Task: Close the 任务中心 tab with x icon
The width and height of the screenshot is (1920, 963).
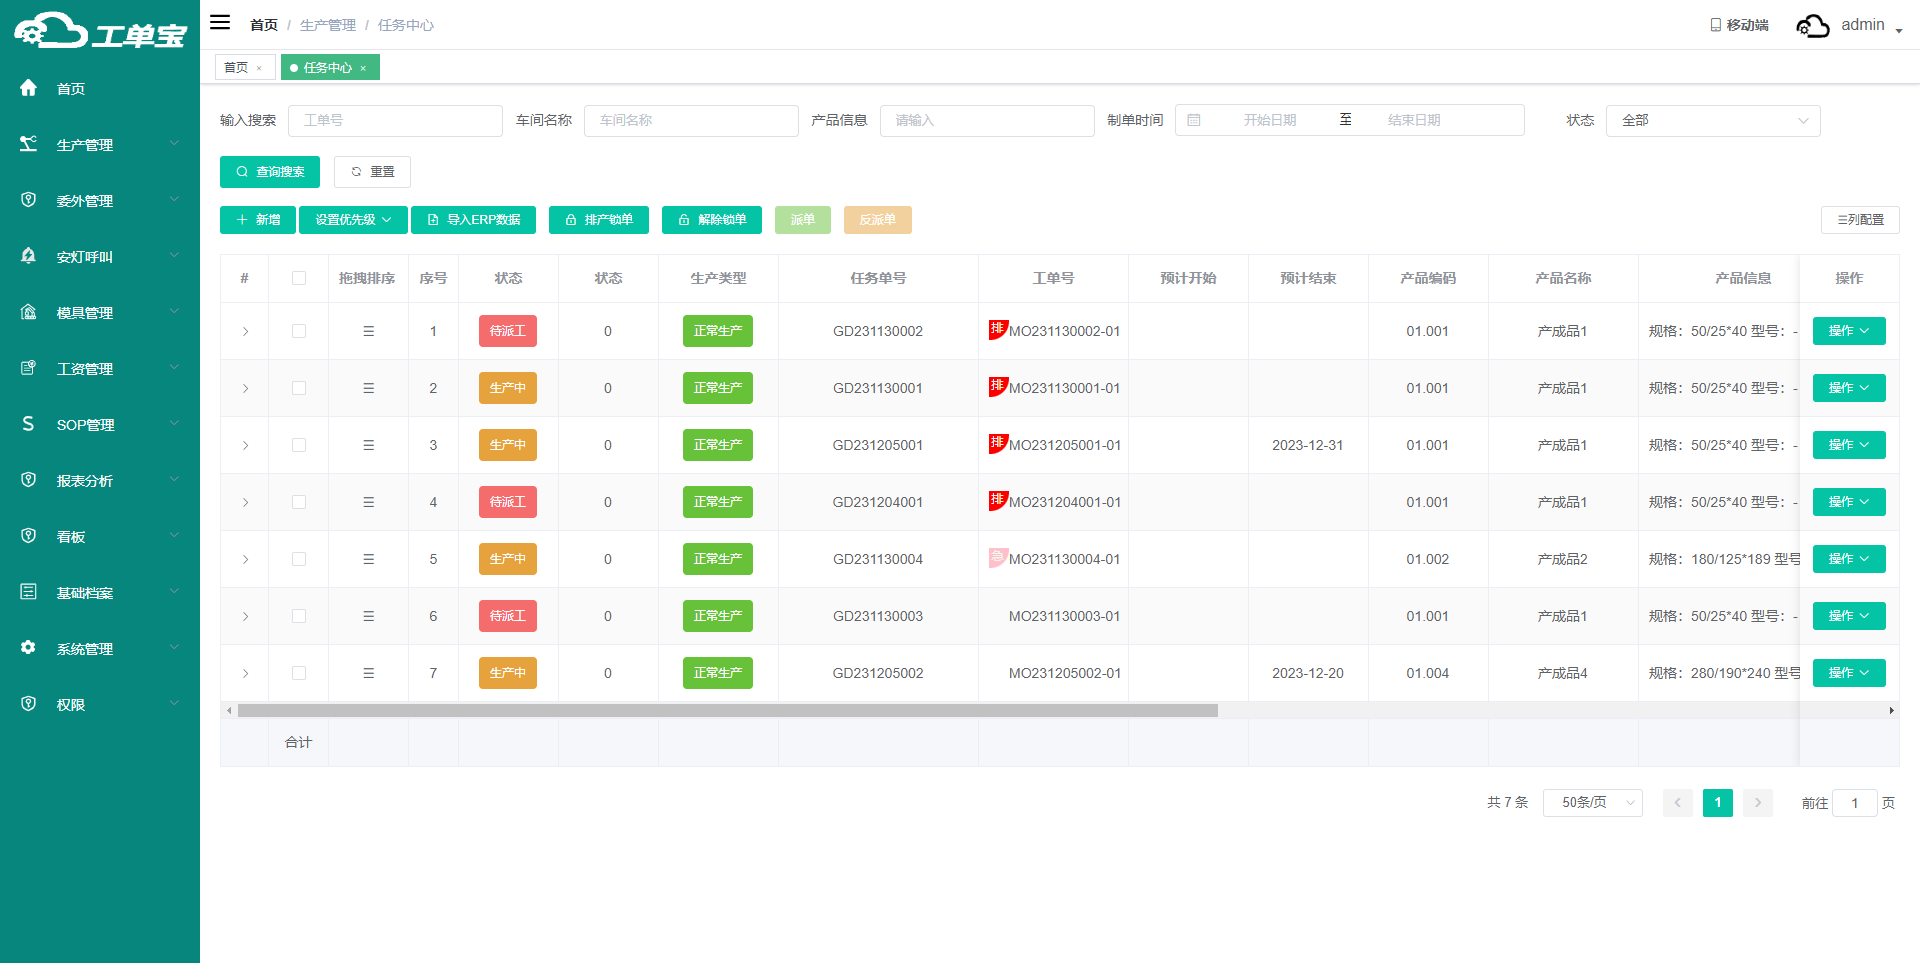Action: click(363, 68)
